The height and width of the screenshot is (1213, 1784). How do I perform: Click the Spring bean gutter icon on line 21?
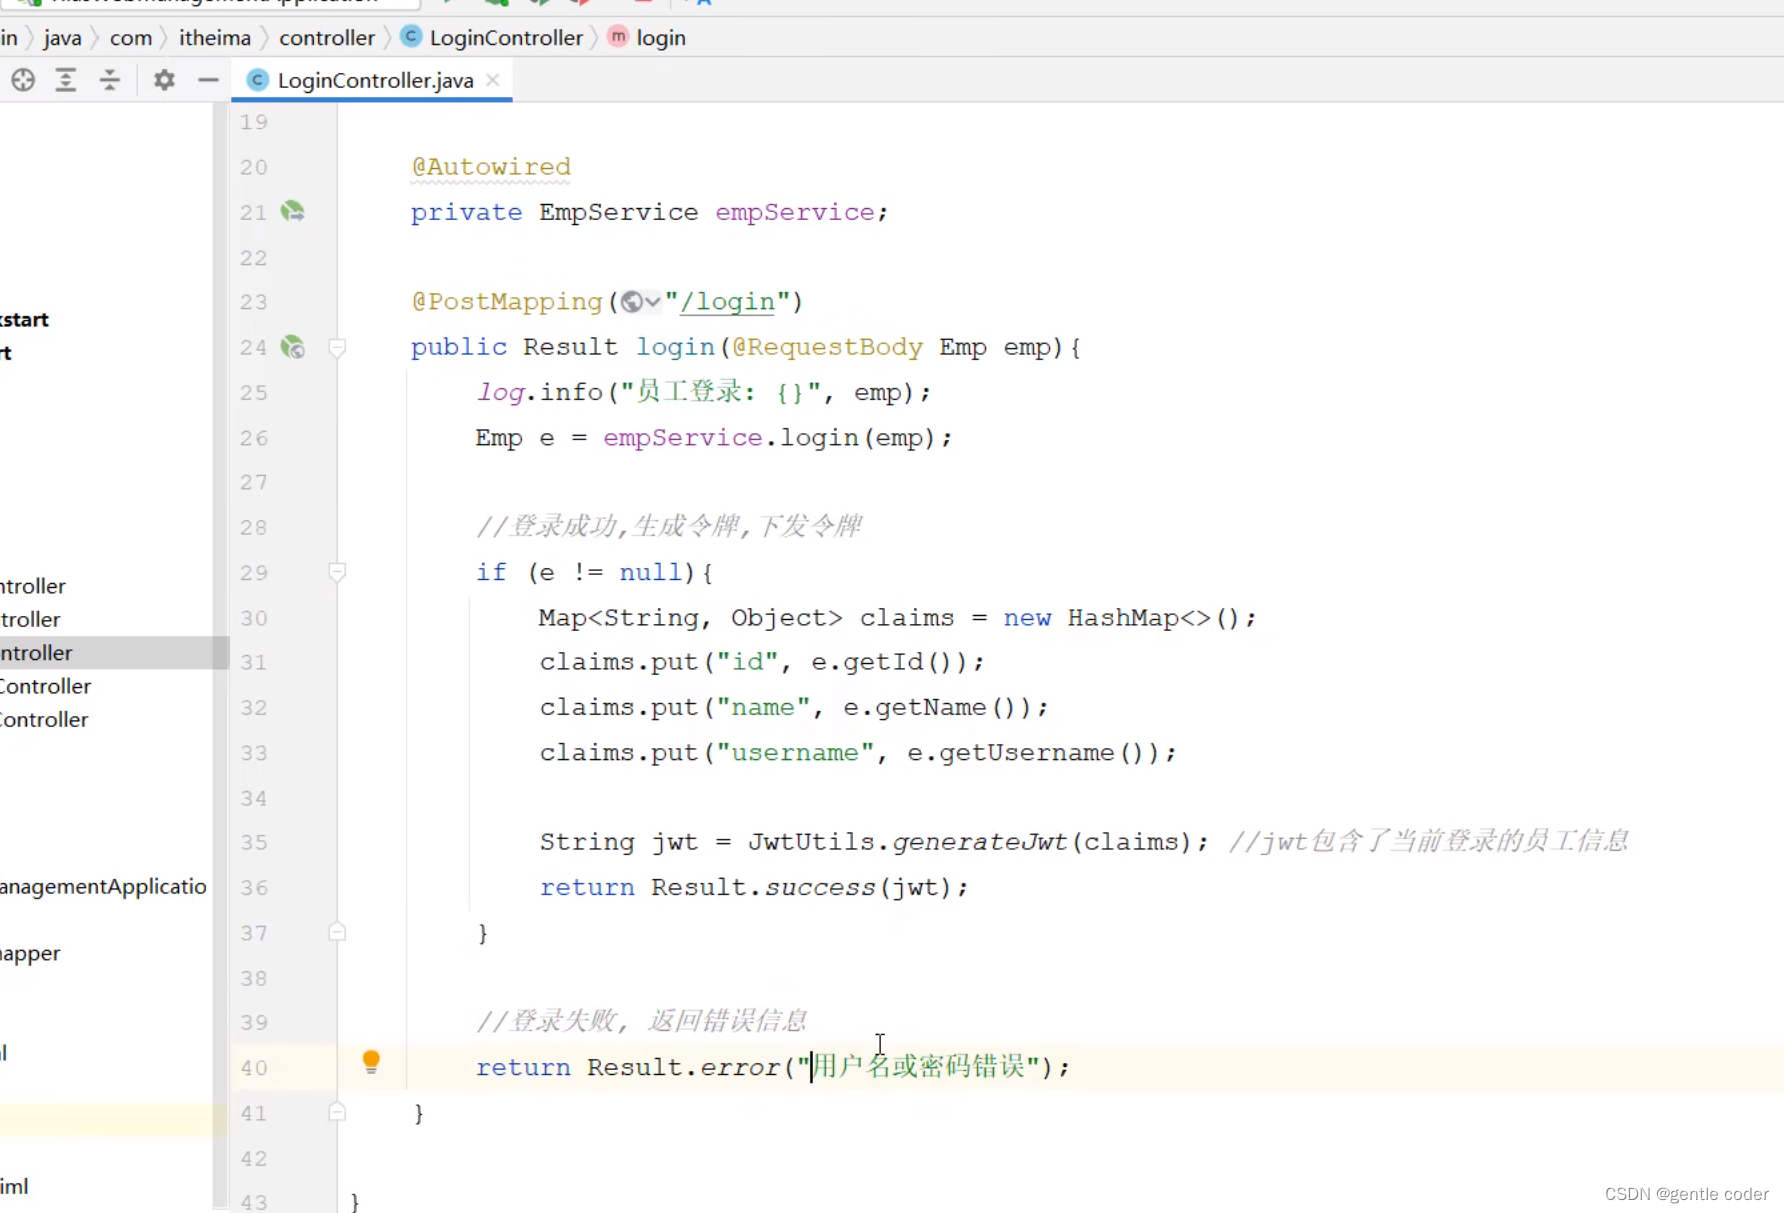[292, 212]
